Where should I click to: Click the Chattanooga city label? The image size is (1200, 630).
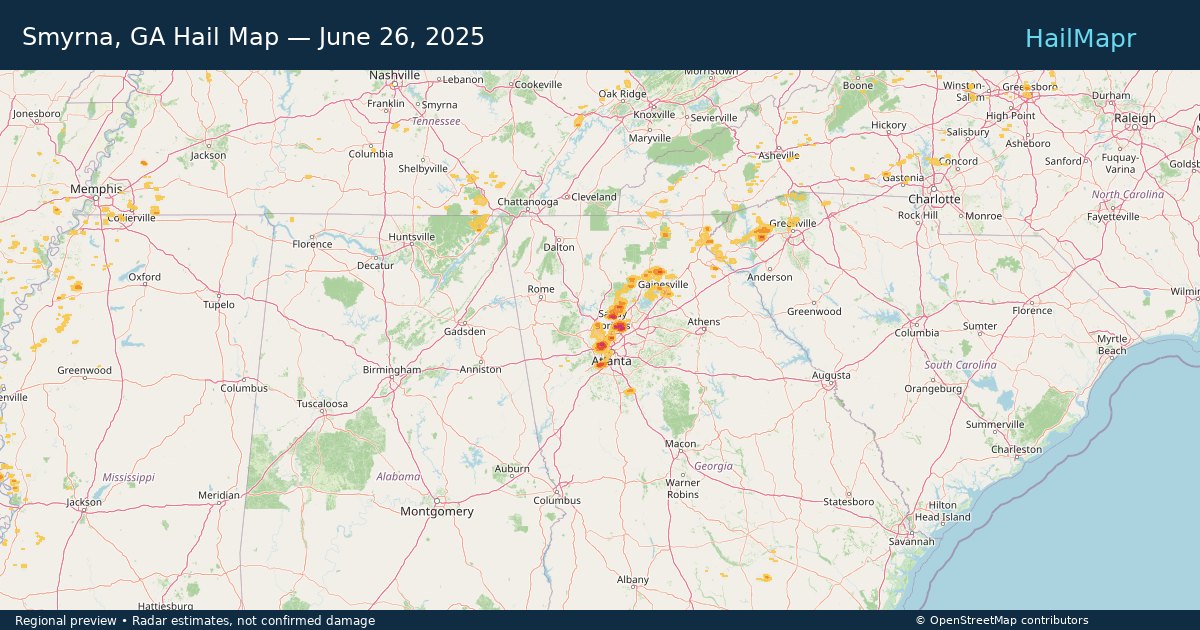[x=527, y=201]
